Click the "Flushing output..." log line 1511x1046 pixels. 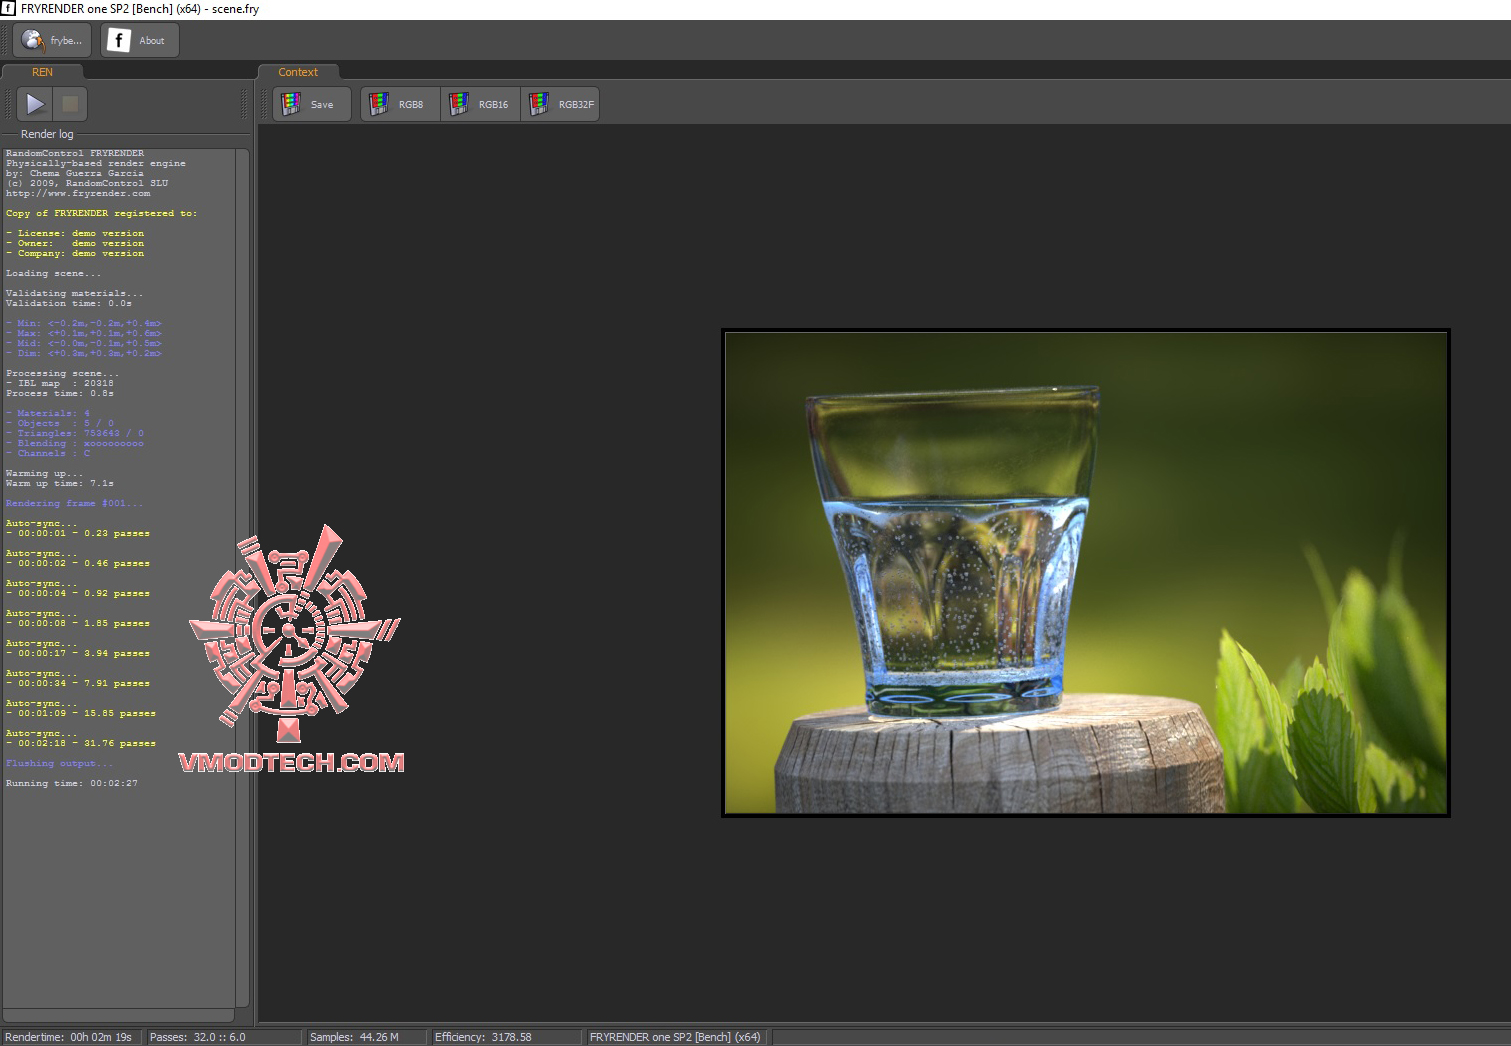click(x=59, y=763)
